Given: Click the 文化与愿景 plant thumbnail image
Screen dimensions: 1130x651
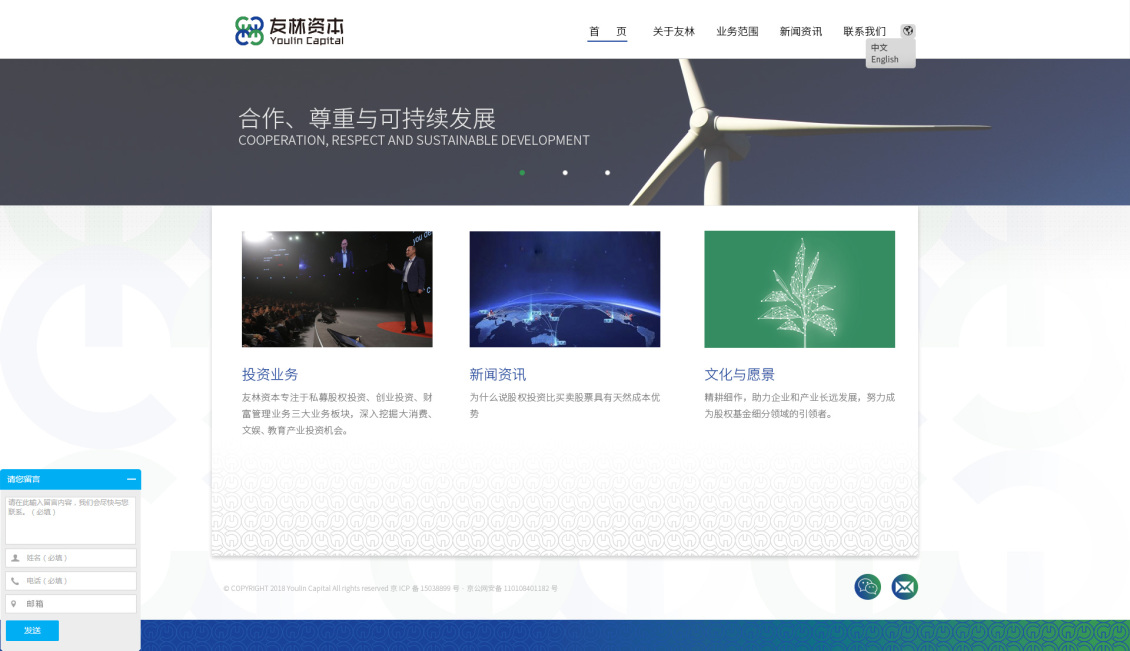Looking at the screenshot, I should 799,289.
